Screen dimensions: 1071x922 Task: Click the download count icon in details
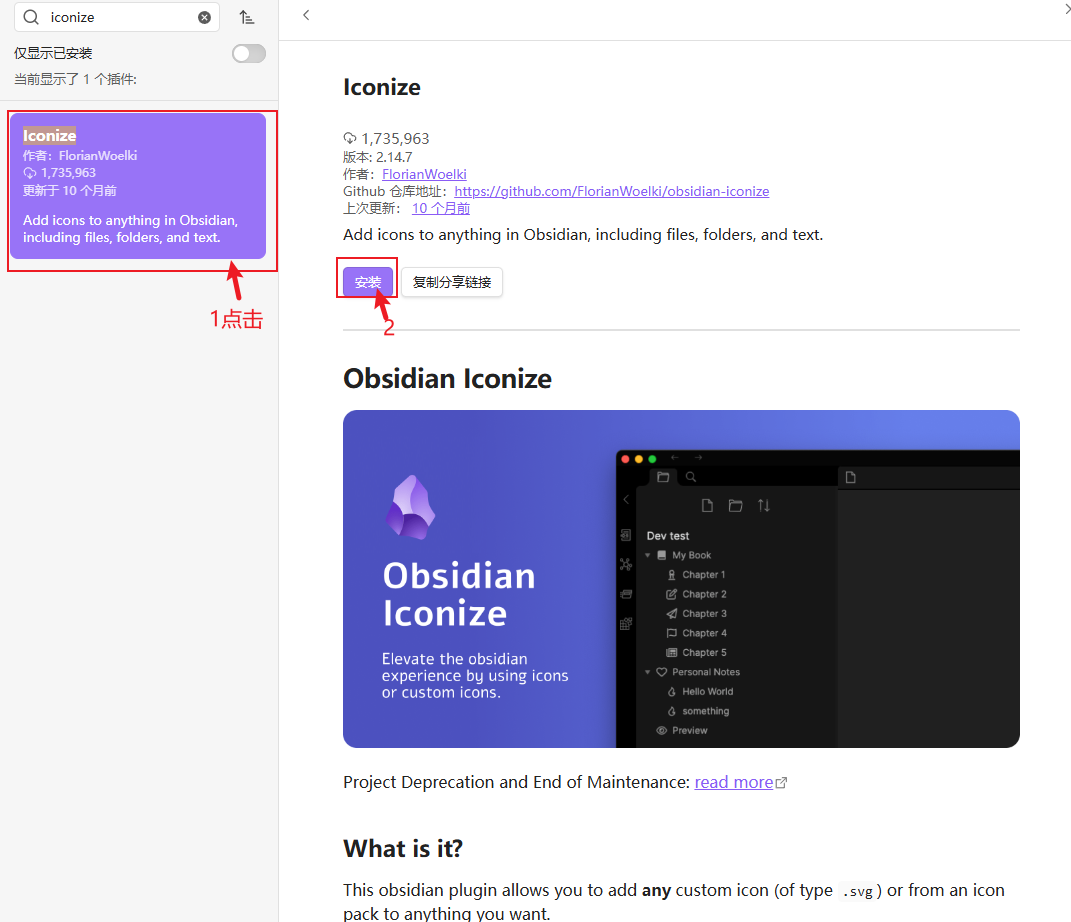pyautogui.click(x=350, y=139)
